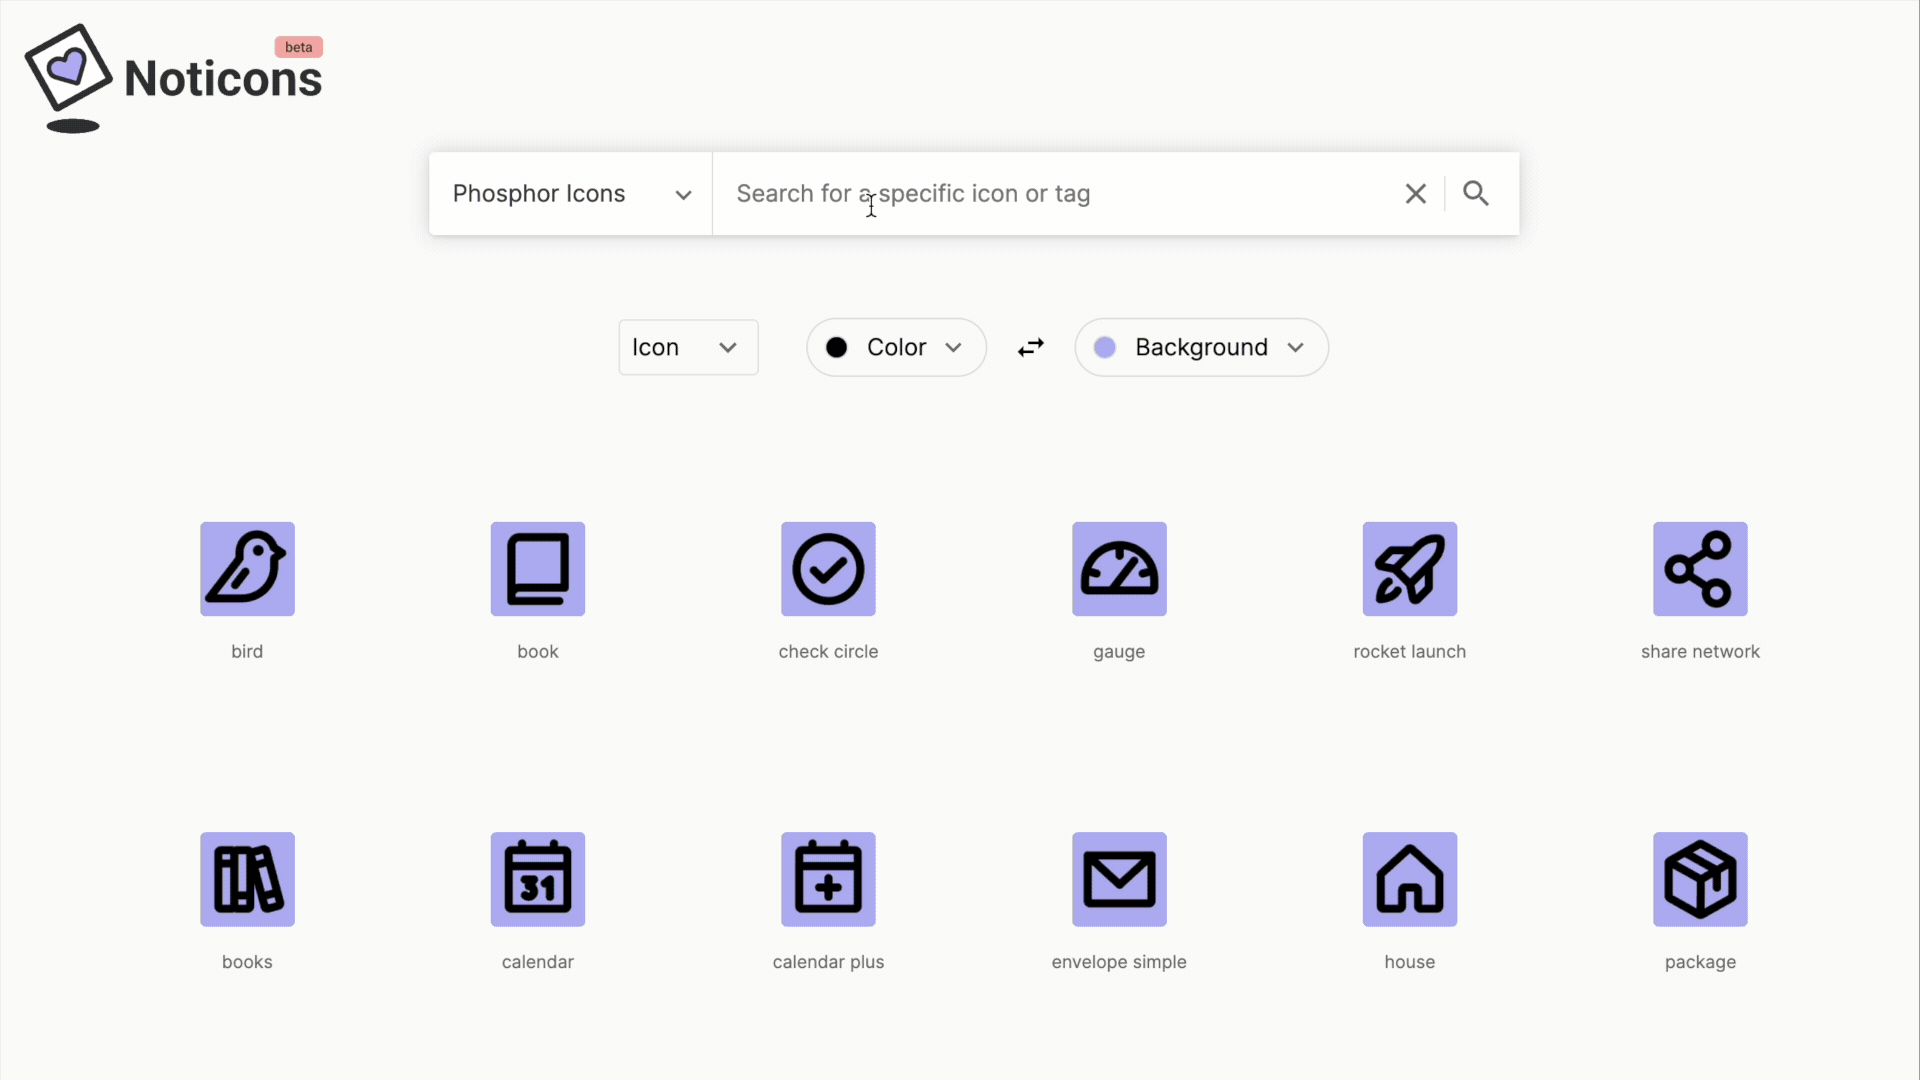This screenshot has width=1920, height=1080.
Task: Select the gauge icon tile
Action: pyautogui.click(x=1119, y=569)
